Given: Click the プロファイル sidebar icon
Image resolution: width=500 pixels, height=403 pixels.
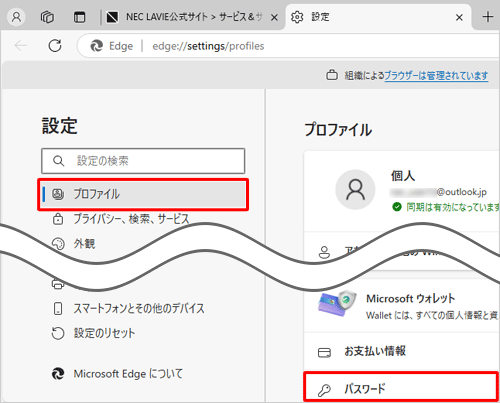Looking at the screenshot, I should 58,194.
